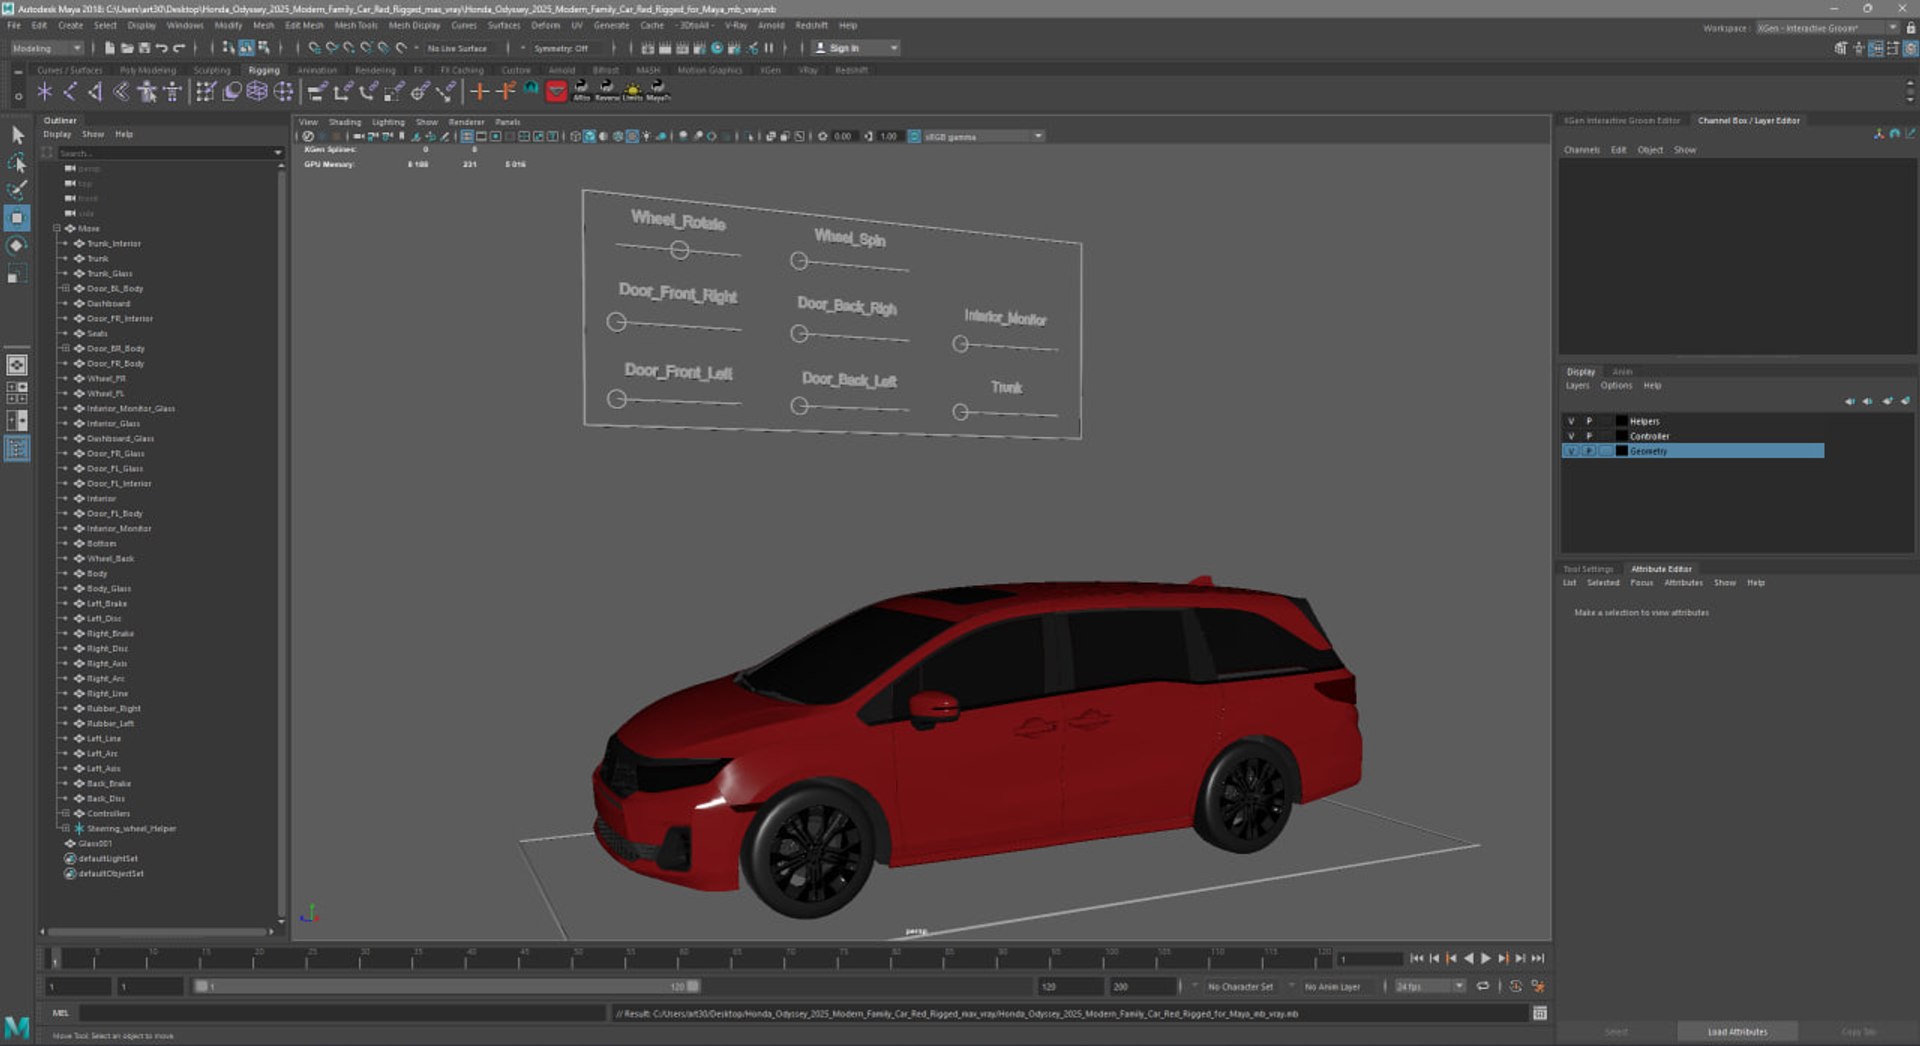Click the Create Locator shelf icon
This screenshot has height=1046, width=1920.
click(x=44, y=92)
